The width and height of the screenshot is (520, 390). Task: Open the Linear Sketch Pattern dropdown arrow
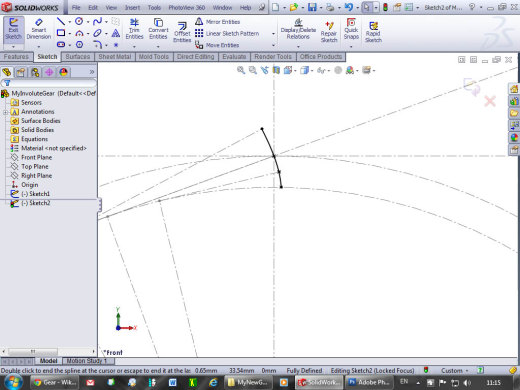(x=273, y=34)
